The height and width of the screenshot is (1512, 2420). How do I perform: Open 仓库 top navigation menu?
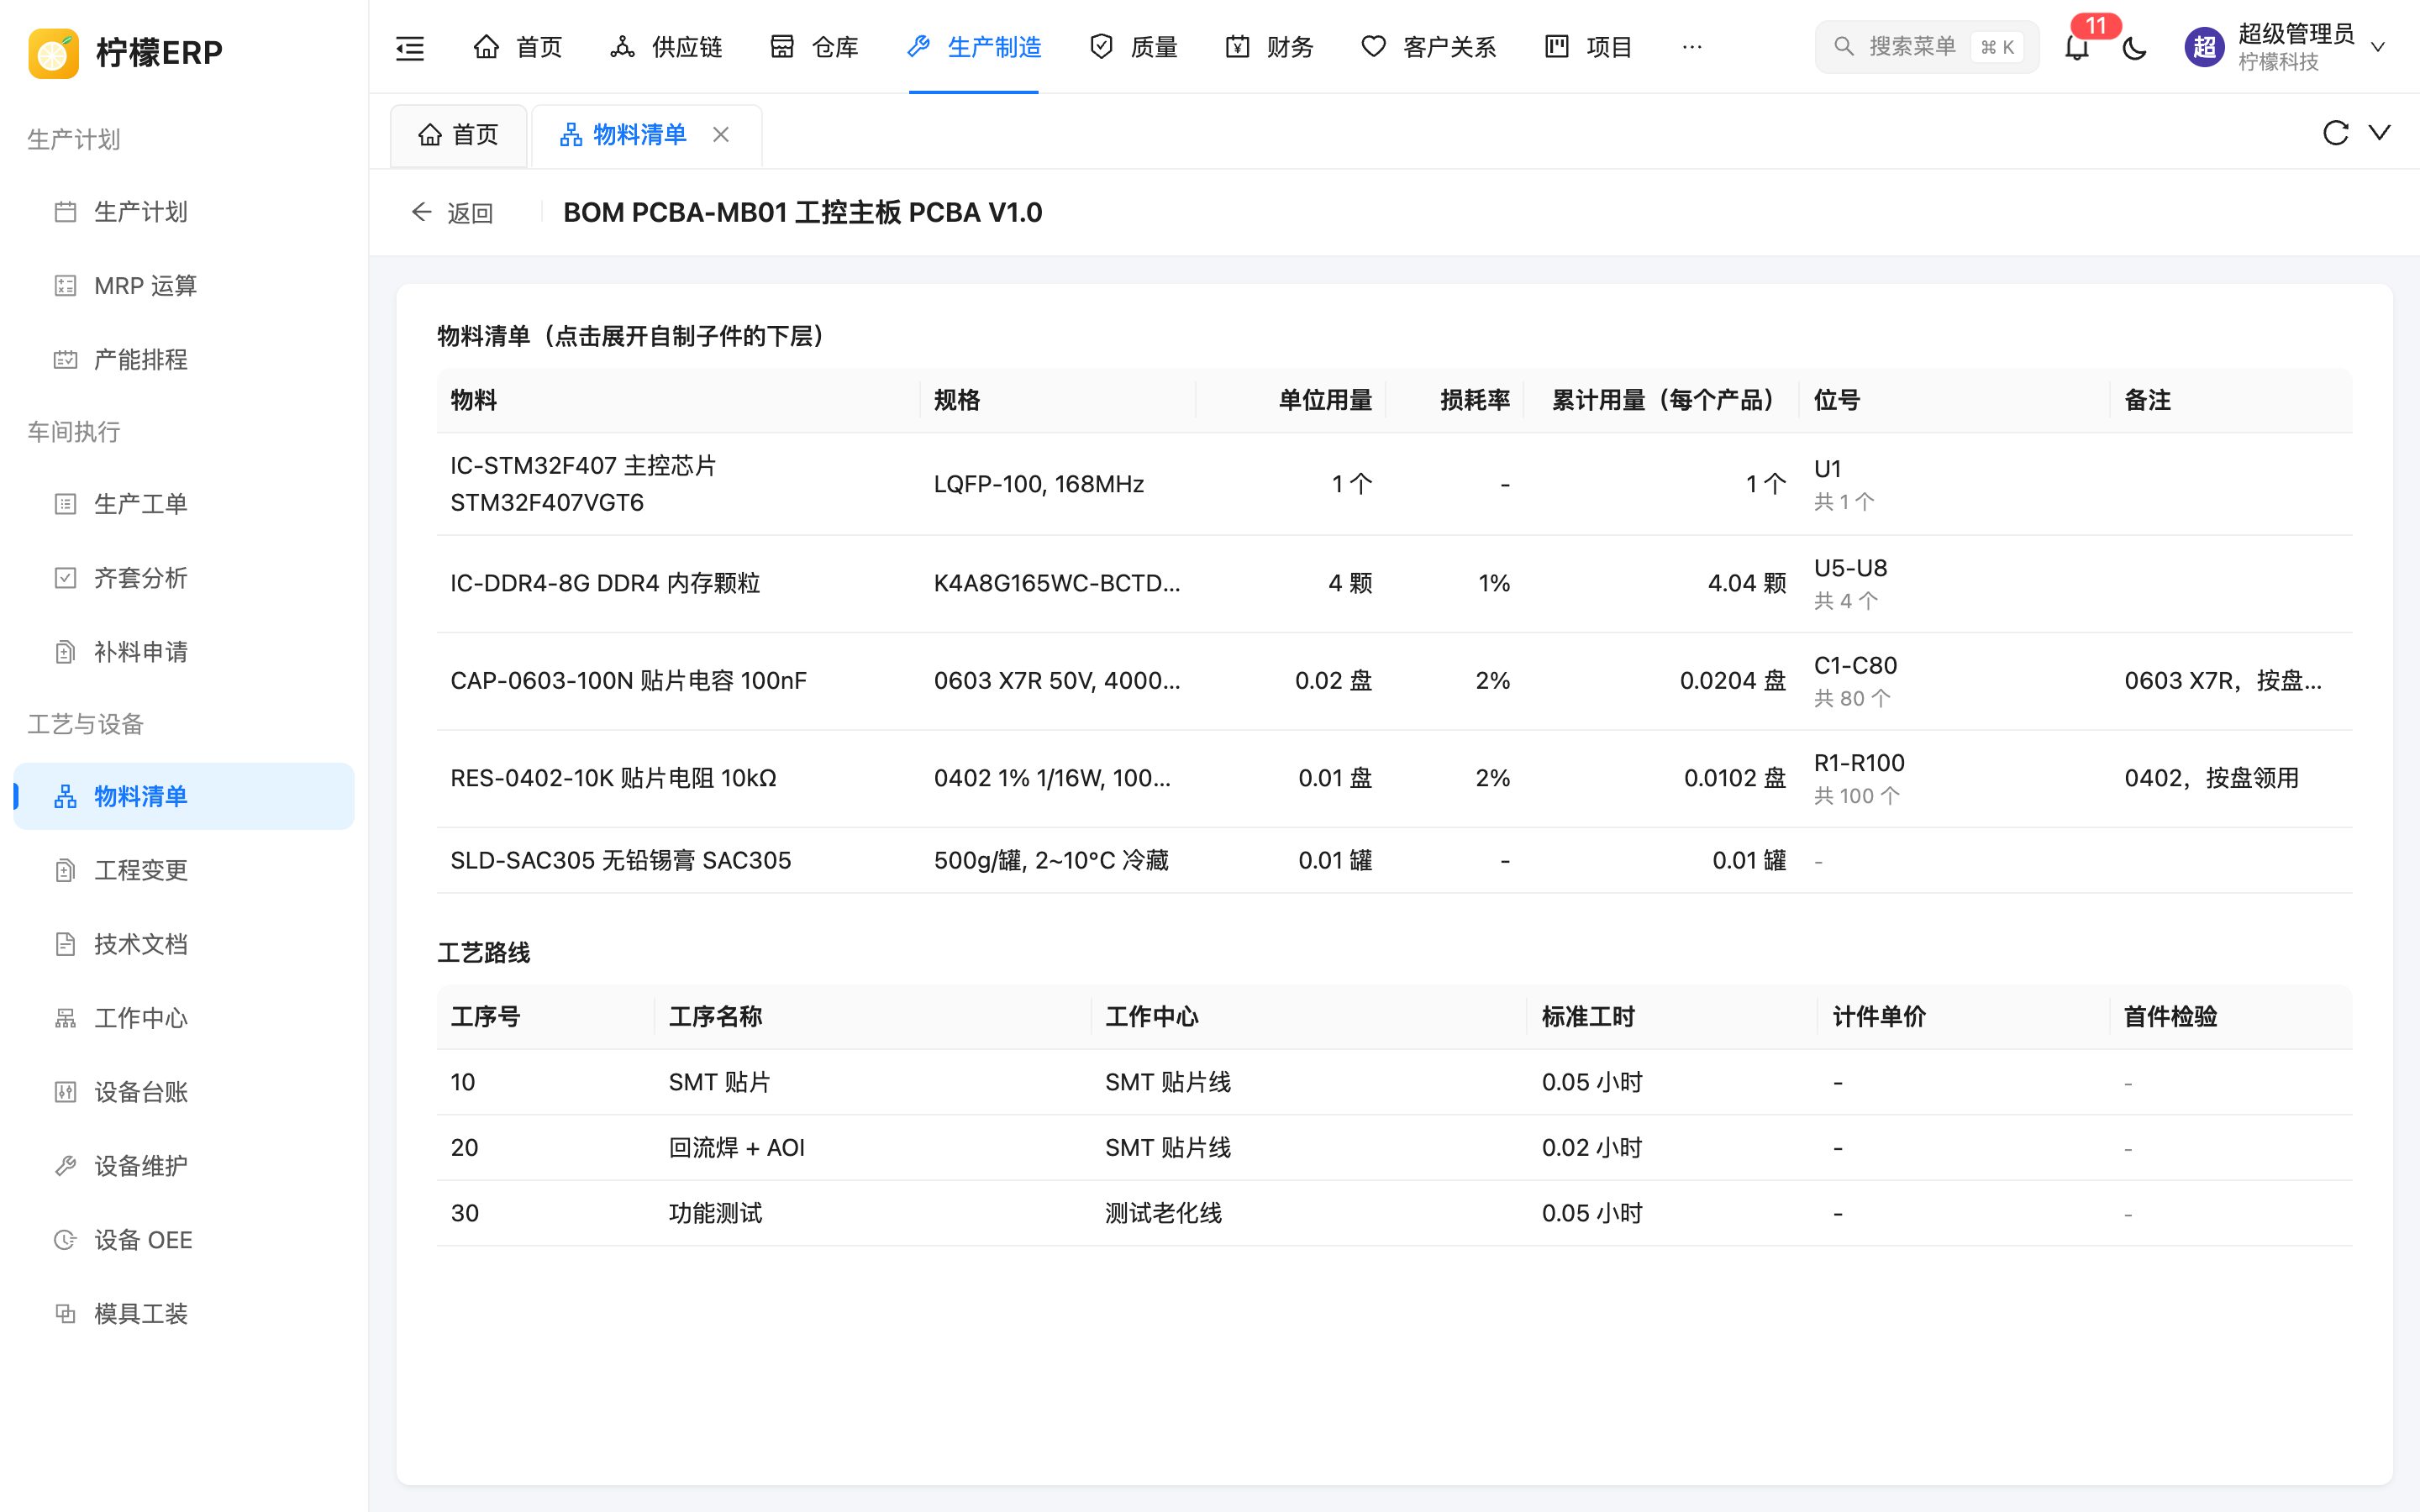tap(814, 47)
